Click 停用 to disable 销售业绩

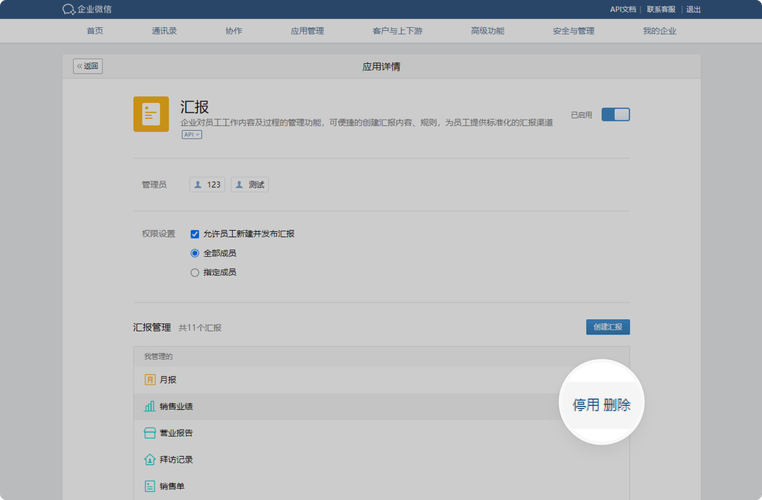(x=586, y=405)
